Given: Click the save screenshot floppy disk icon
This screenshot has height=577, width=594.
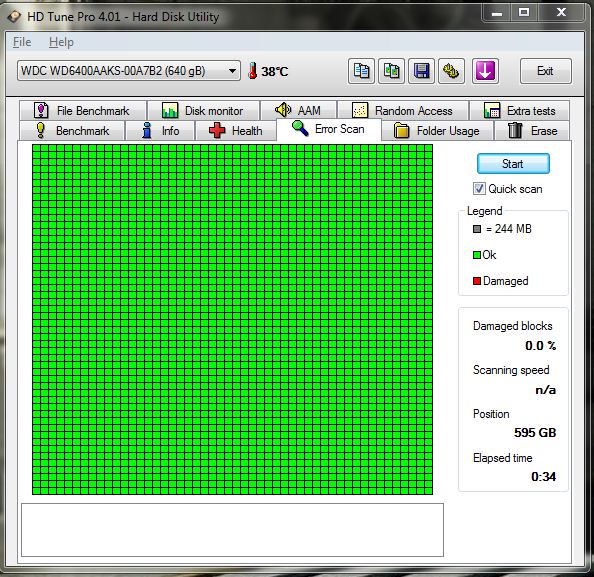Looking at the screenshot, I should click(421, 71).
